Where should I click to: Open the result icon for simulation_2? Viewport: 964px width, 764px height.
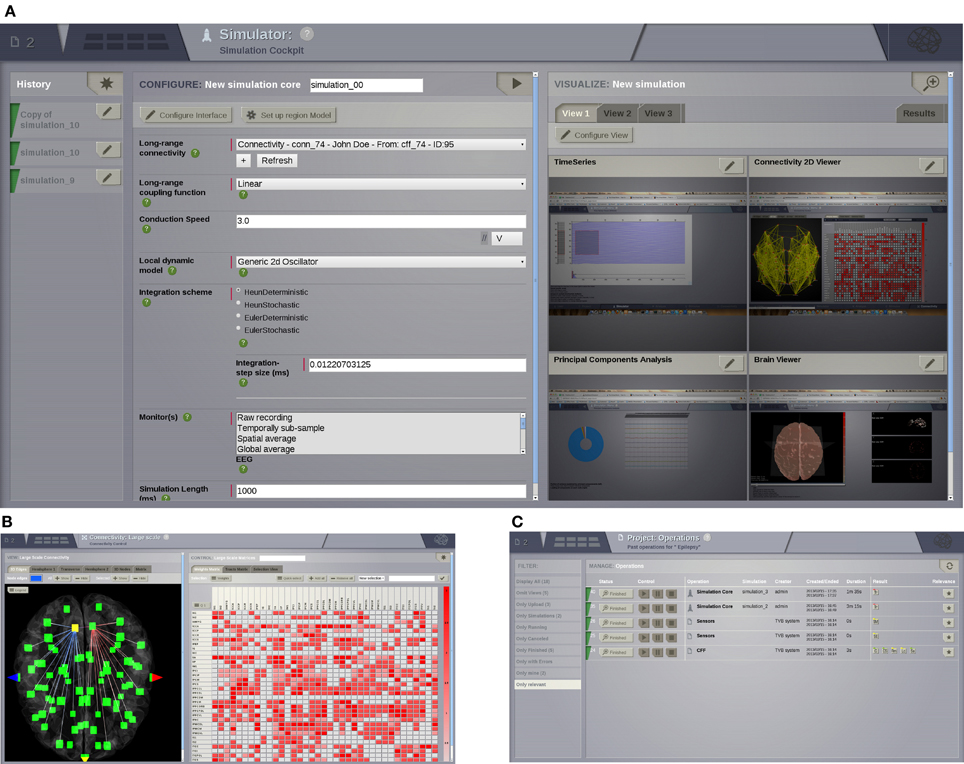coord(875,607)
